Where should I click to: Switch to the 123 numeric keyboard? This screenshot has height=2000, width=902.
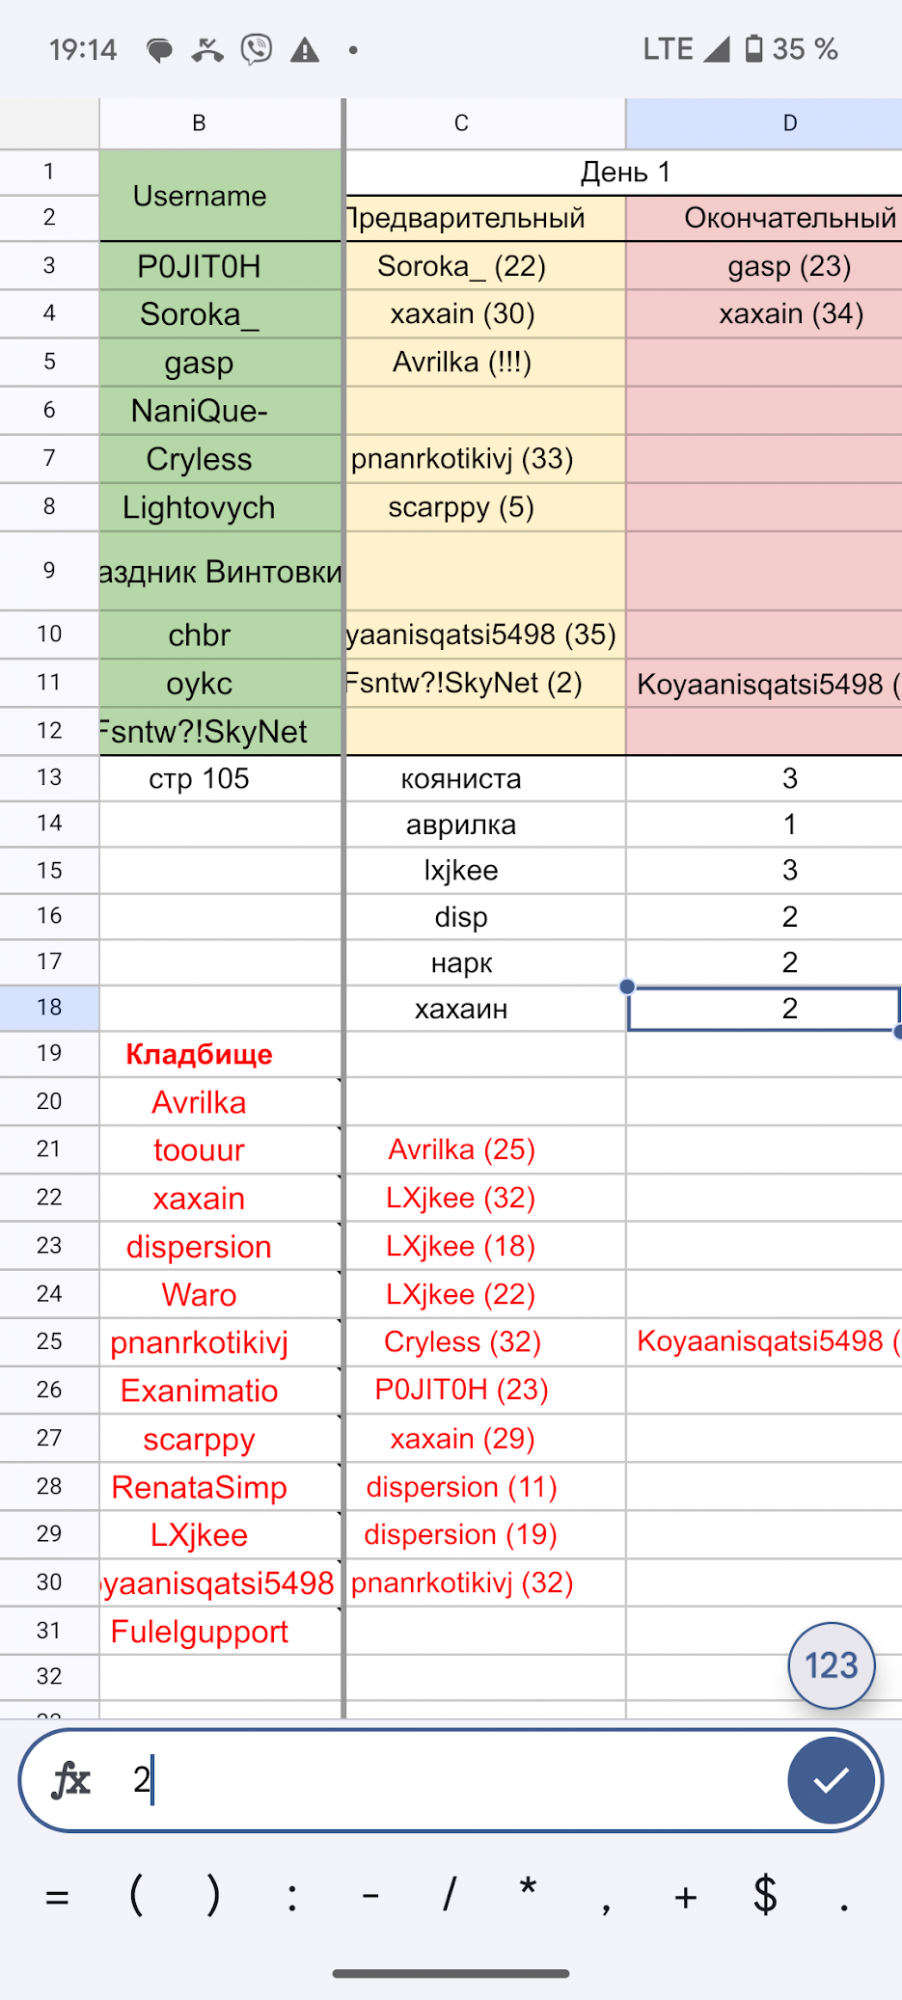point(831,1665)
